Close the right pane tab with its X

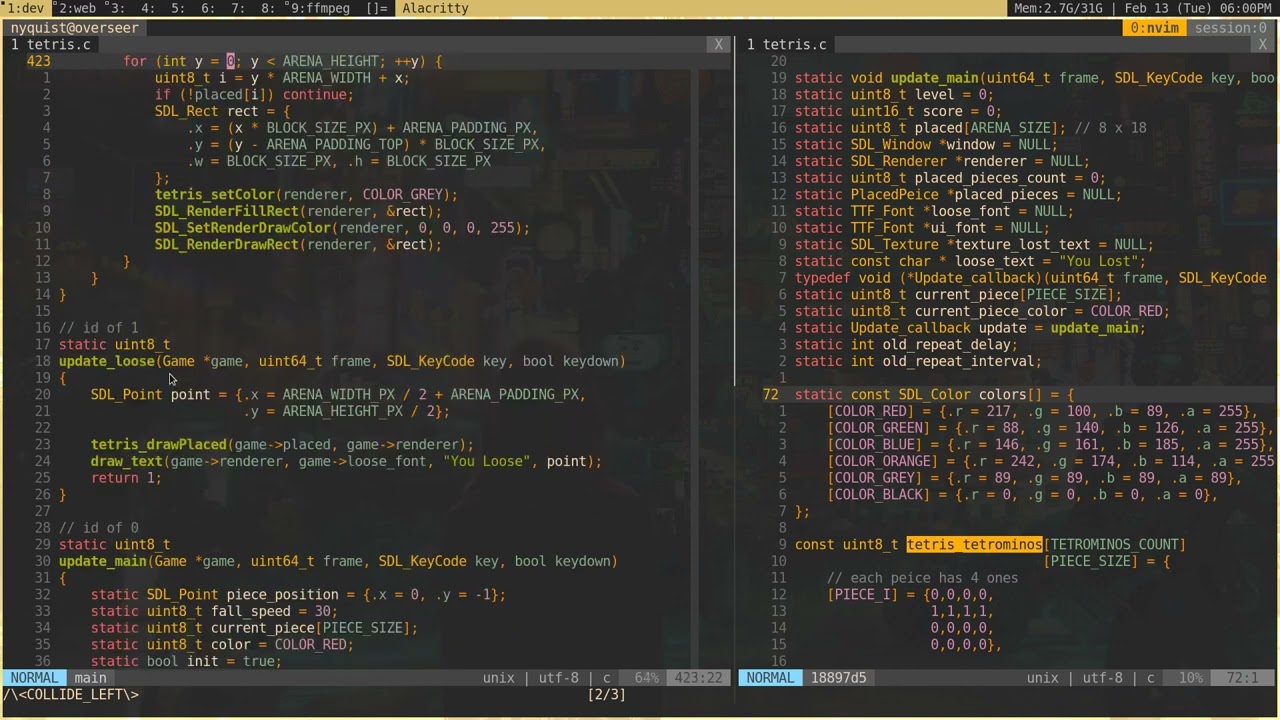(1263, 45)
